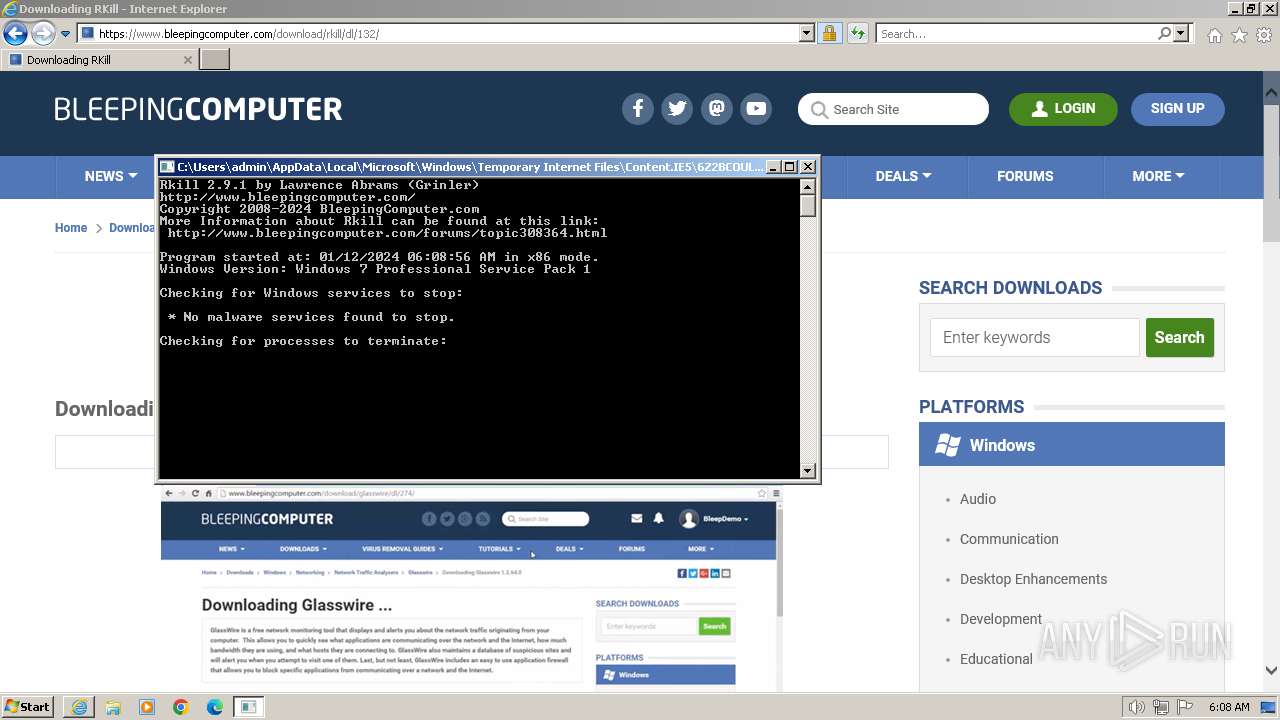Image resolution: width=1280 pixels, height=720 pixels.
Task: Open the DEALS dropdown menu
Action: point(903,176)
